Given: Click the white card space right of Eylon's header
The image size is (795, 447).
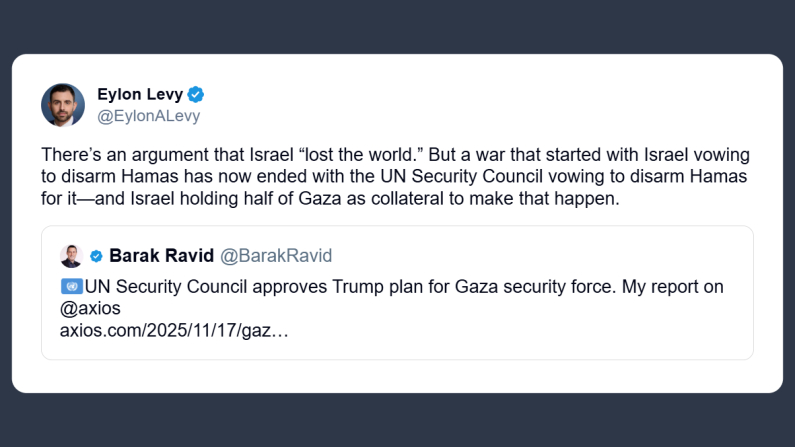Looking at the screenshot, I should [x=500, y=105].
